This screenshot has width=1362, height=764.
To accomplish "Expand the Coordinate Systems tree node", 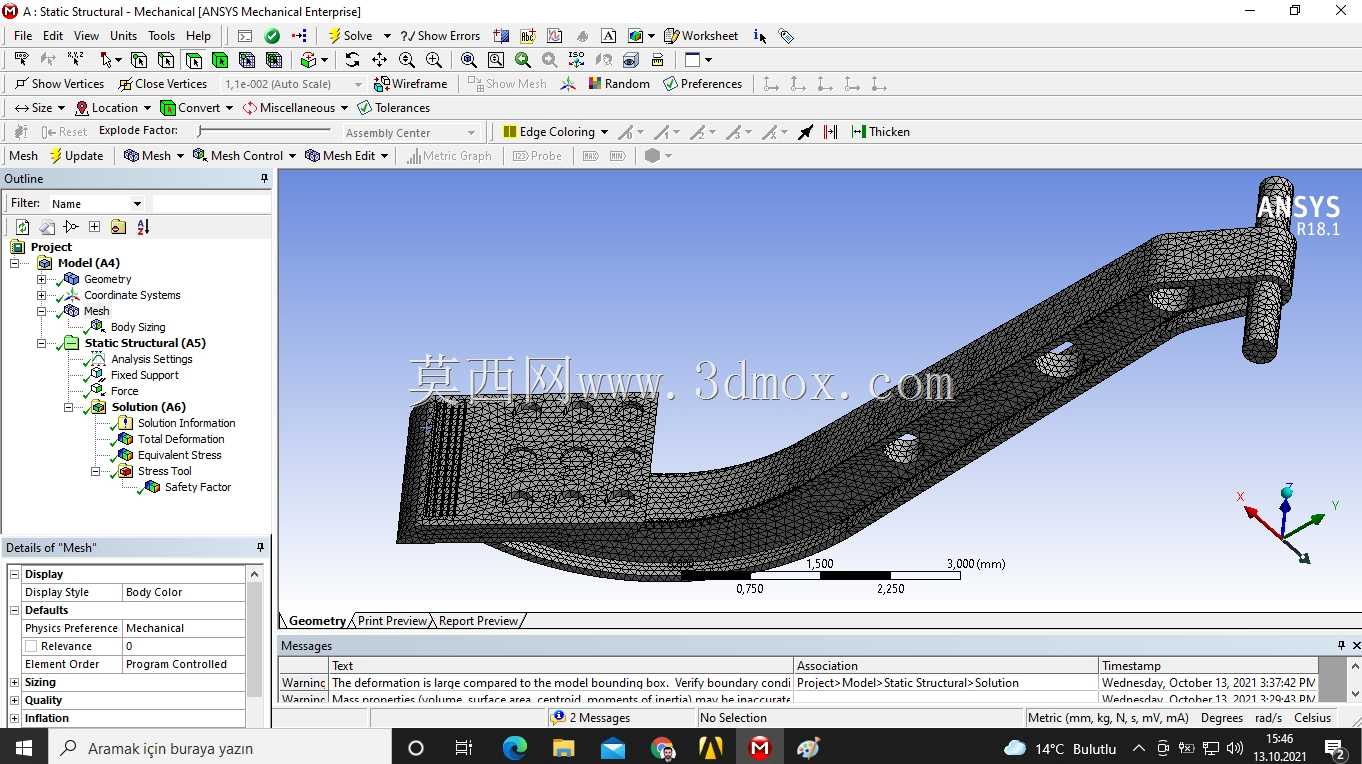I will click(x=41, y=295).
